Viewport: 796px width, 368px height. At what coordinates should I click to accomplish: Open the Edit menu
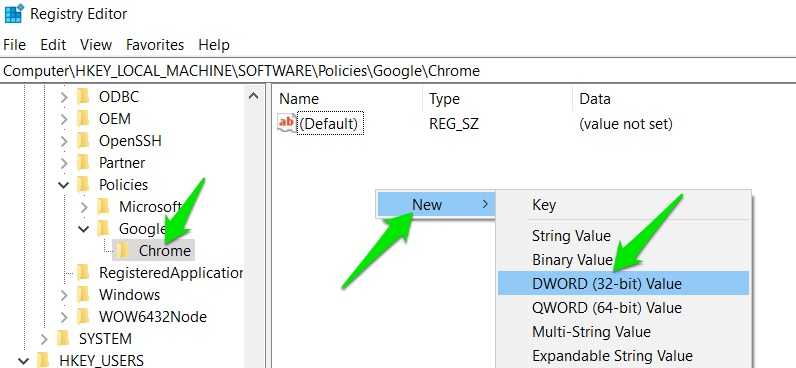(x=53, y=45)
